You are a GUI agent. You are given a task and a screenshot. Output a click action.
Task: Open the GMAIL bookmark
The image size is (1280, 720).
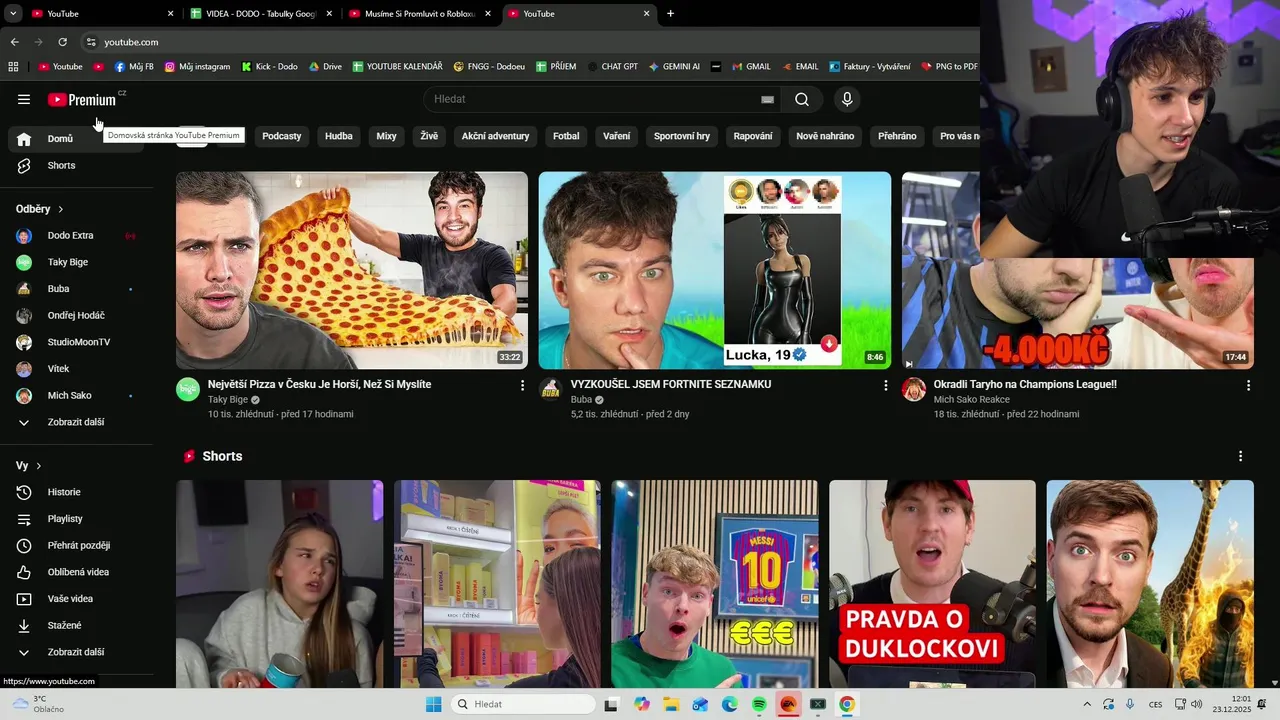coord(751,66)
